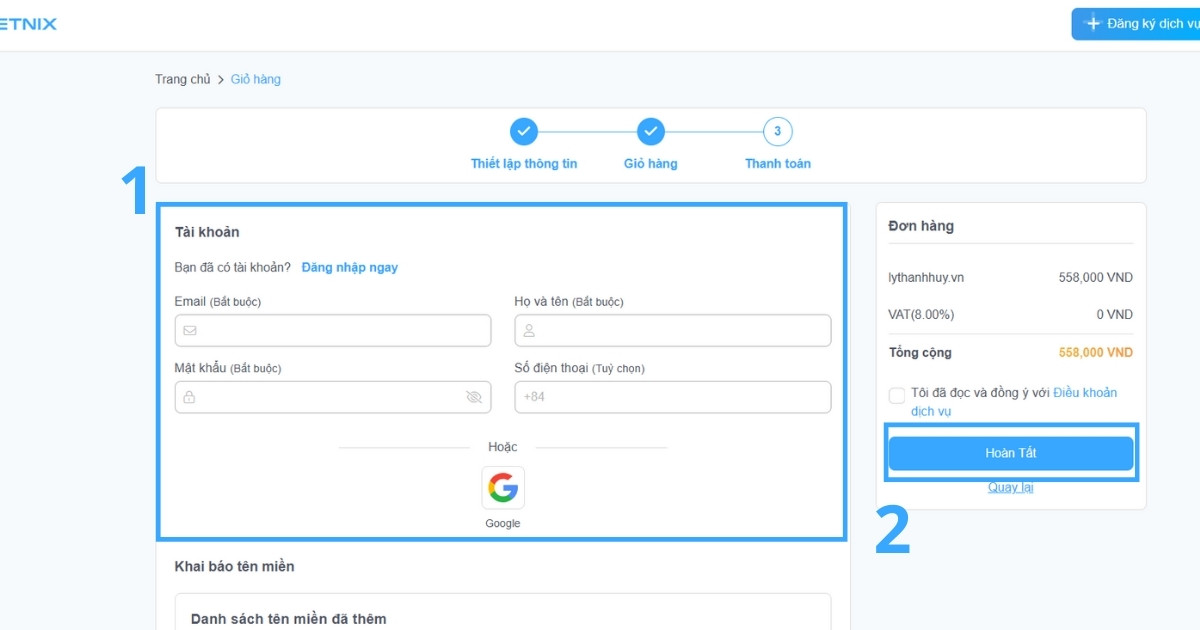
Task: Click the first completed step checkmark circle
Action: 524,131
